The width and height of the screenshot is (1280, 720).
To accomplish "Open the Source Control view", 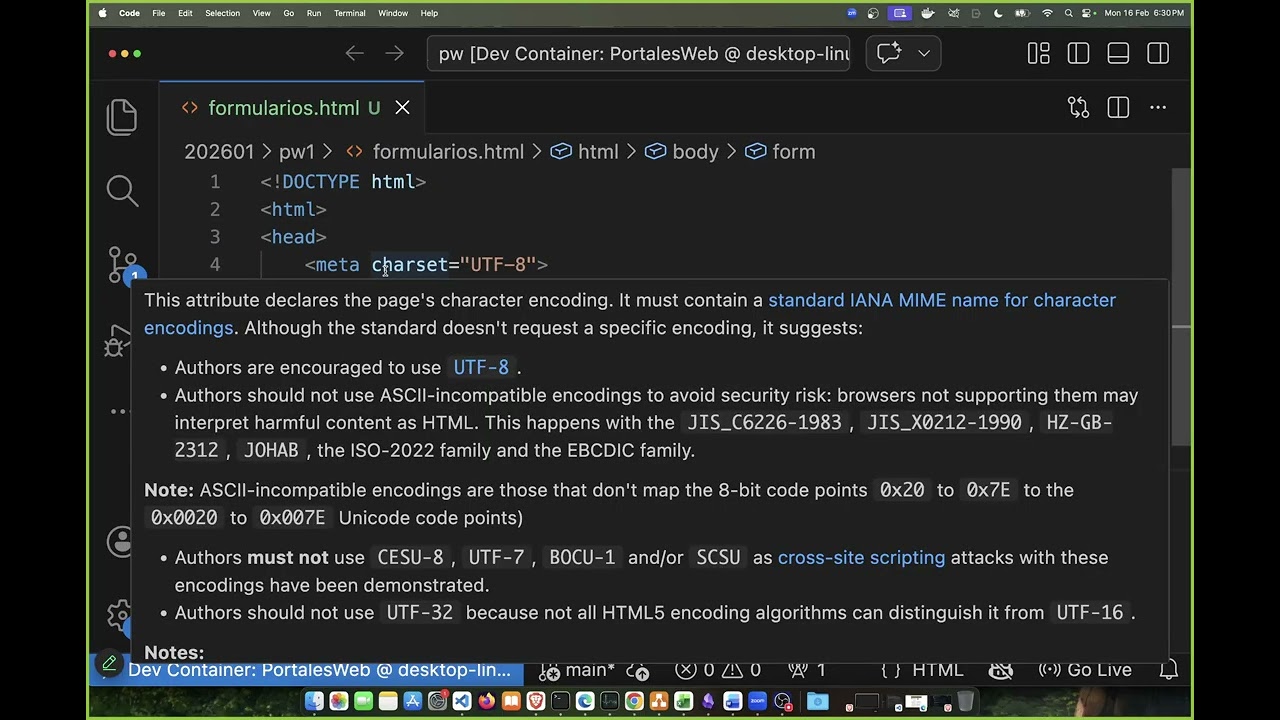I will click(x=122, y=264).
